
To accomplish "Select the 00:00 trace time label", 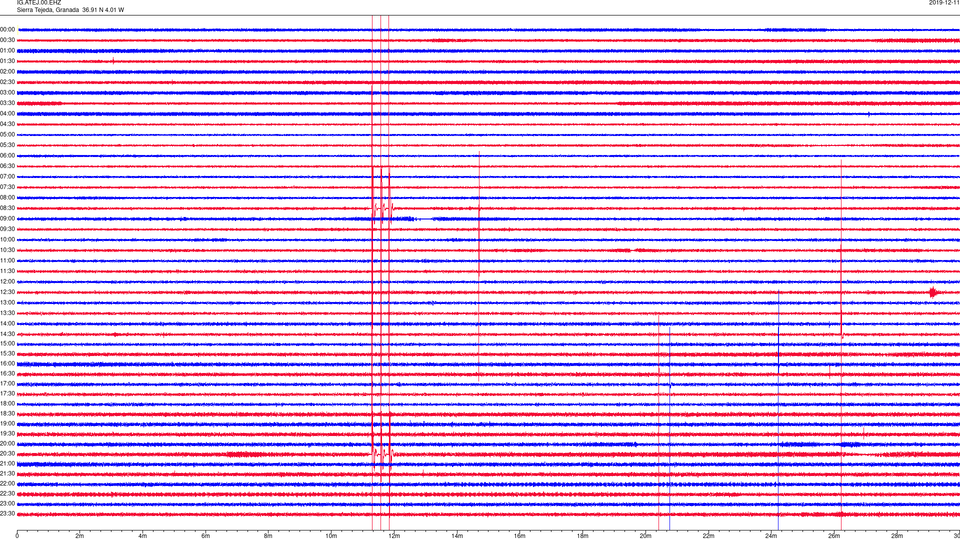I will [7, 29].
